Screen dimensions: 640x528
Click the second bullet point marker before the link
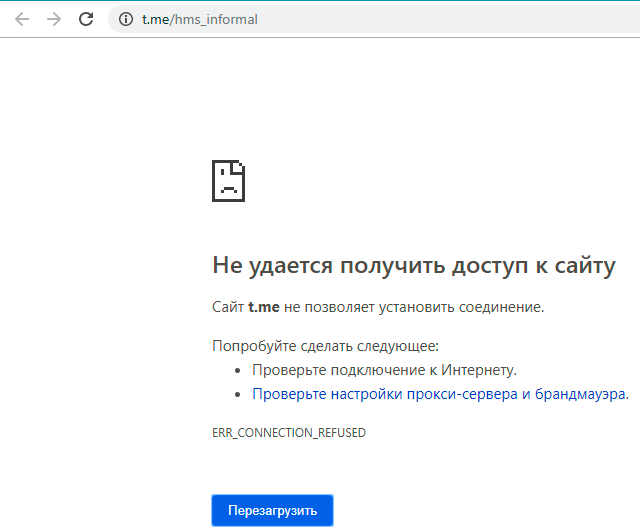pos(238,394)
